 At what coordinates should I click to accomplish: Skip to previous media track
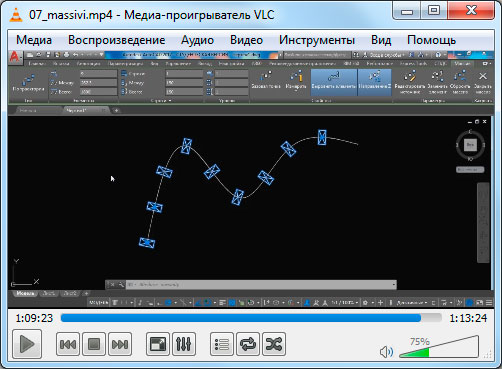[x=68, y=344]
